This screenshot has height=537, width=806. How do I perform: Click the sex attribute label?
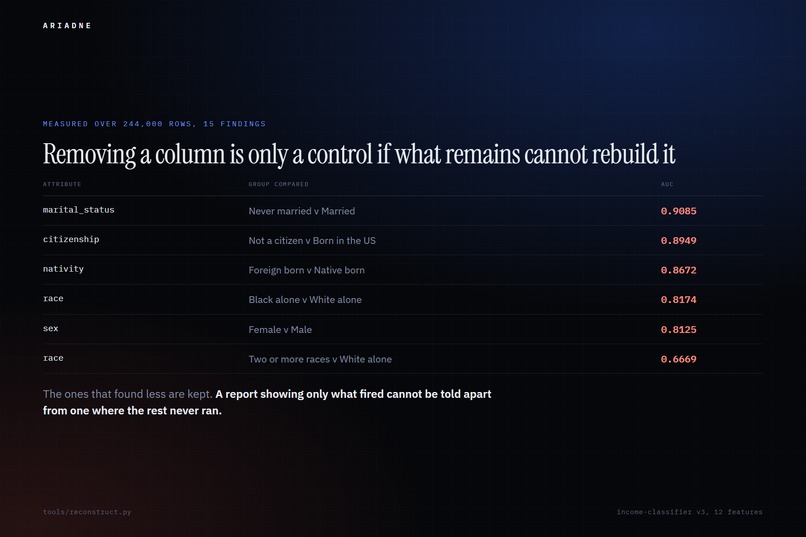click(50, 328)
